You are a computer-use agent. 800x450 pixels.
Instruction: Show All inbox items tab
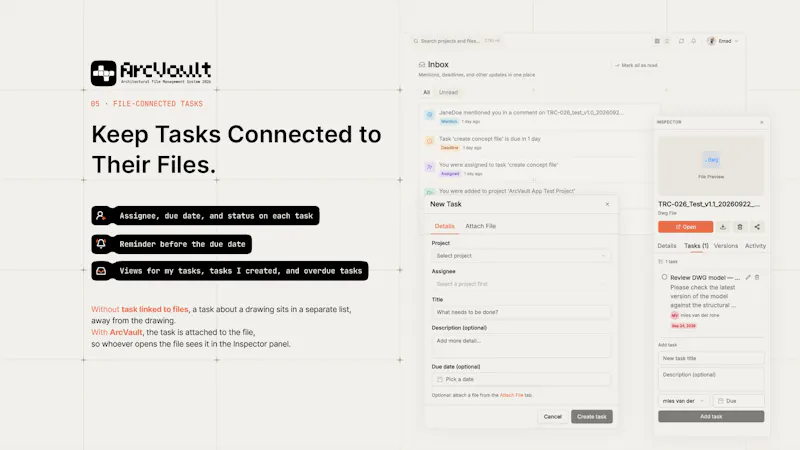[427, 92]
